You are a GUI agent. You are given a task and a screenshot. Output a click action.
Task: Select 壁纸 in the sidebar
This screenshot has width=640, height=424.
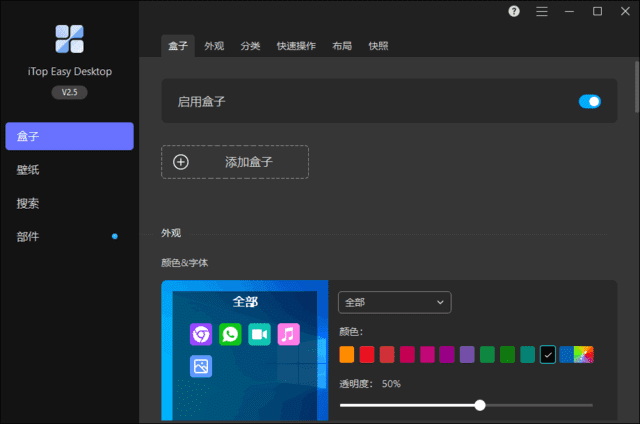pyautogui.click(x=28, y=170)
